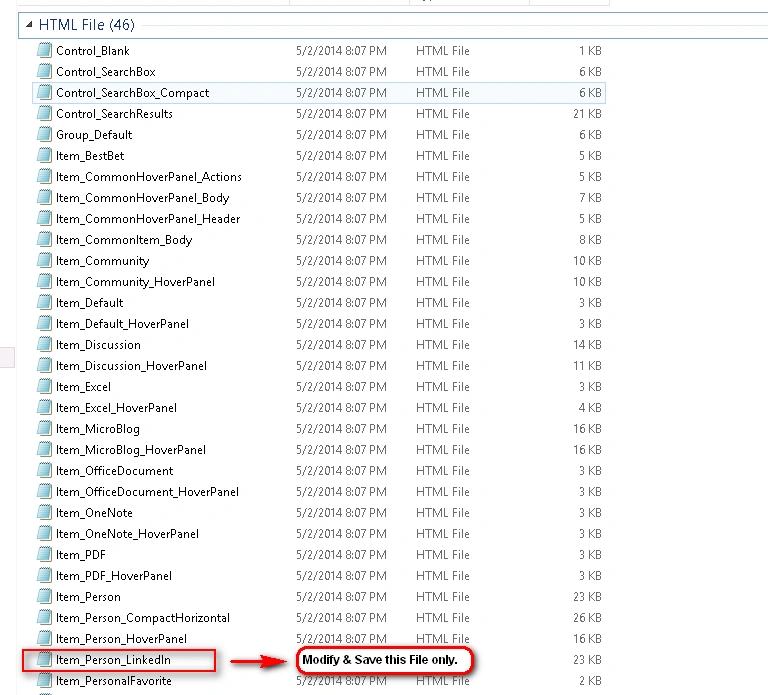Select the Item_PersonalFavorite file name
Image resolution: width=768 pixels, height=695 pixels.
(114, 681)
